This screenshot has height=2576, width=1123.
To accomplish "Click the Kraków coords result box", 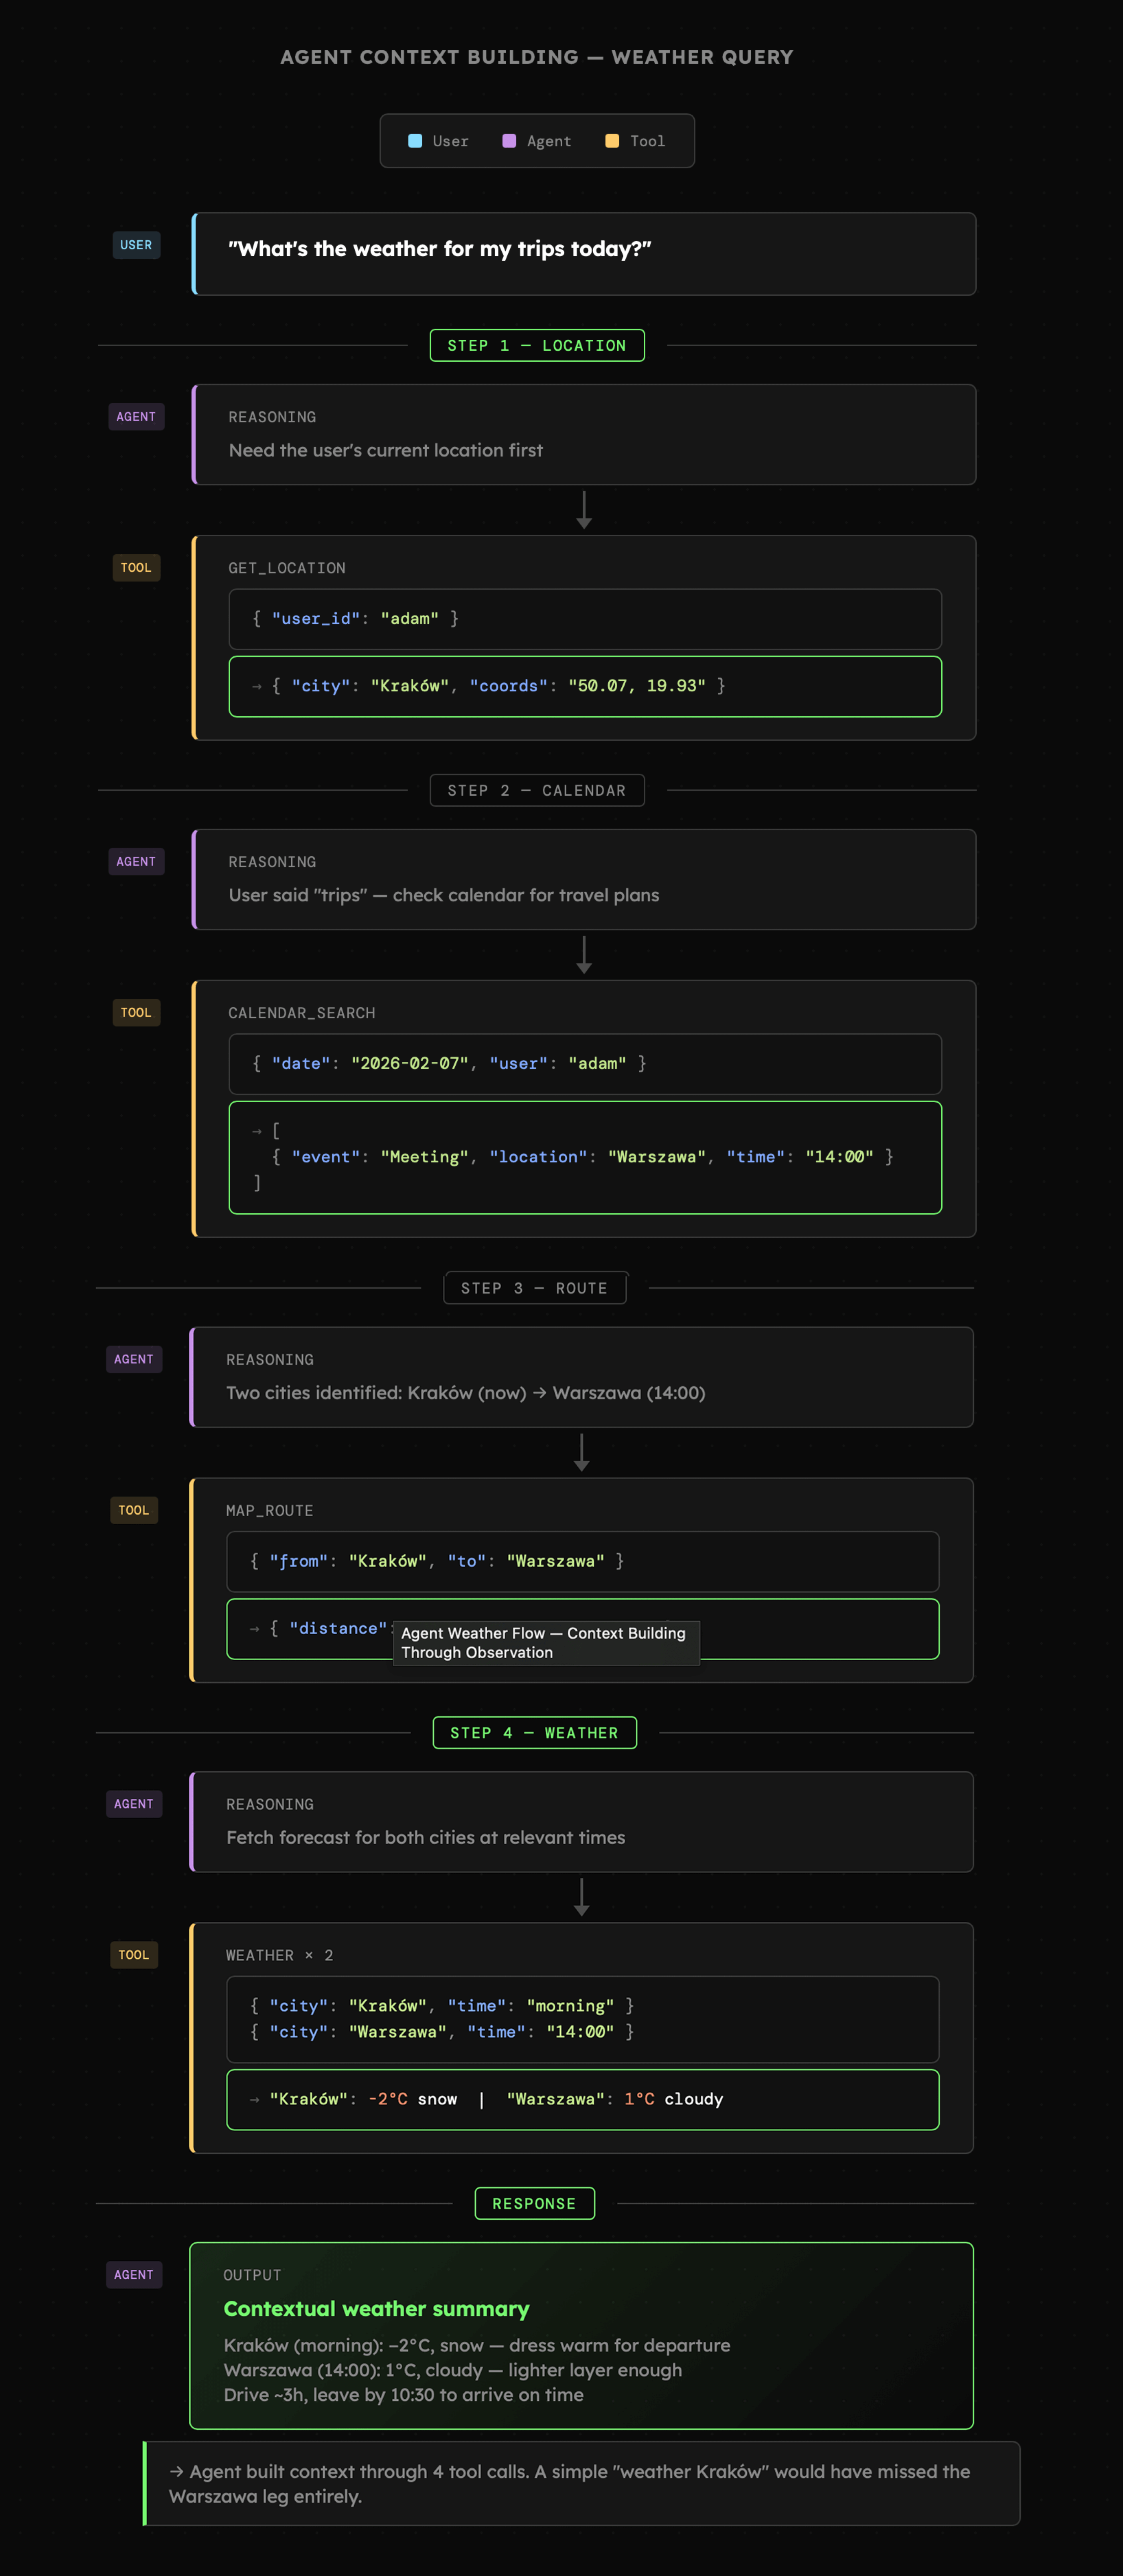I will (x=585, y=686).
